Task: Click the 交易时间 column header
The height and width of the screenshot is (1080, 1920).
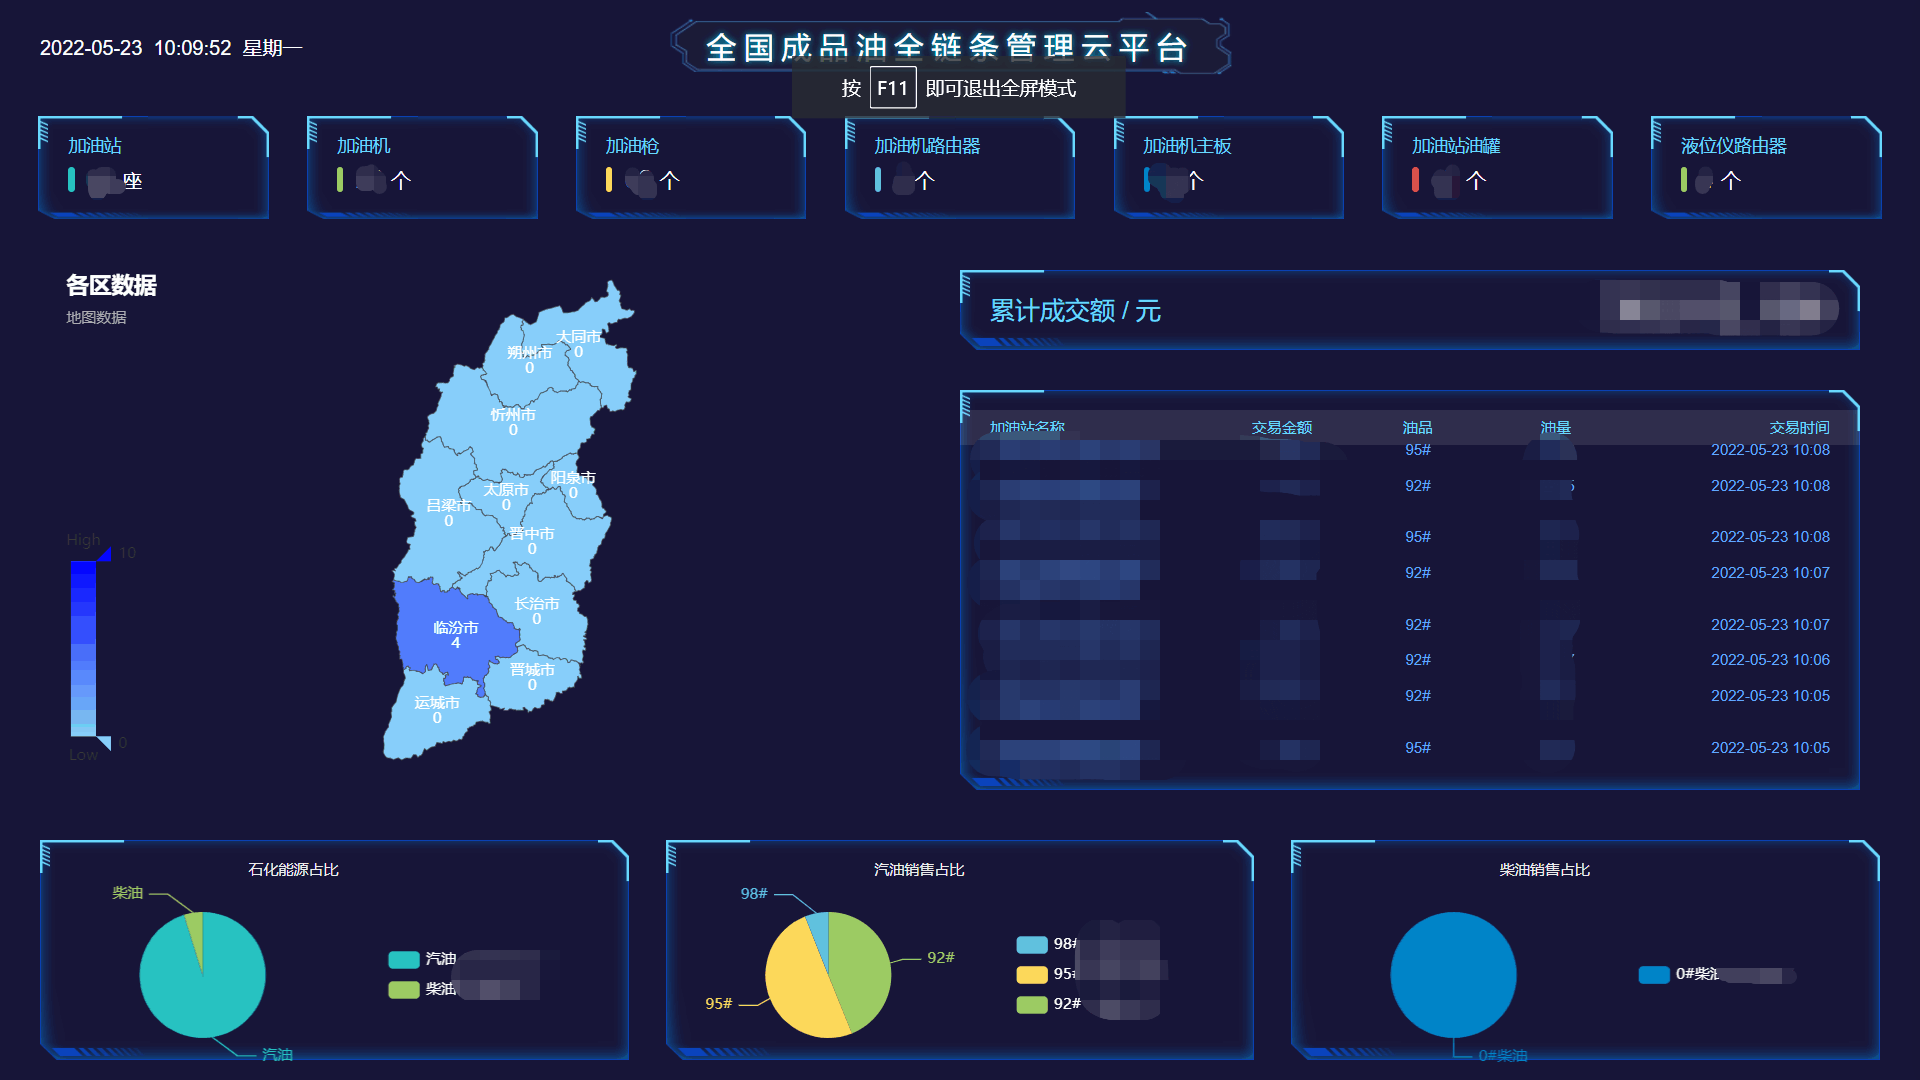Action: click(x=1799, y=428)
